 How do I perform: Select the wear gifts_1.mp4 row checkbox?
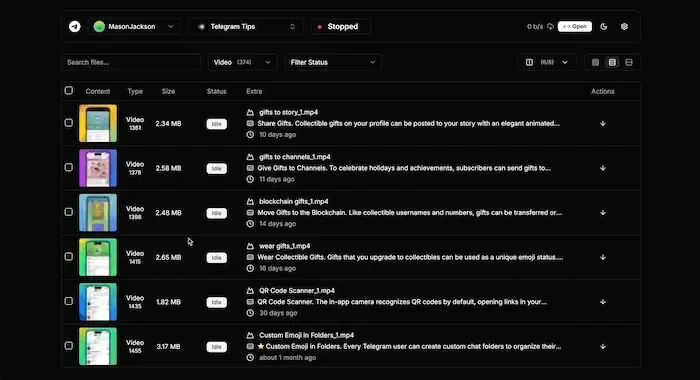click(x=68, y=257)
